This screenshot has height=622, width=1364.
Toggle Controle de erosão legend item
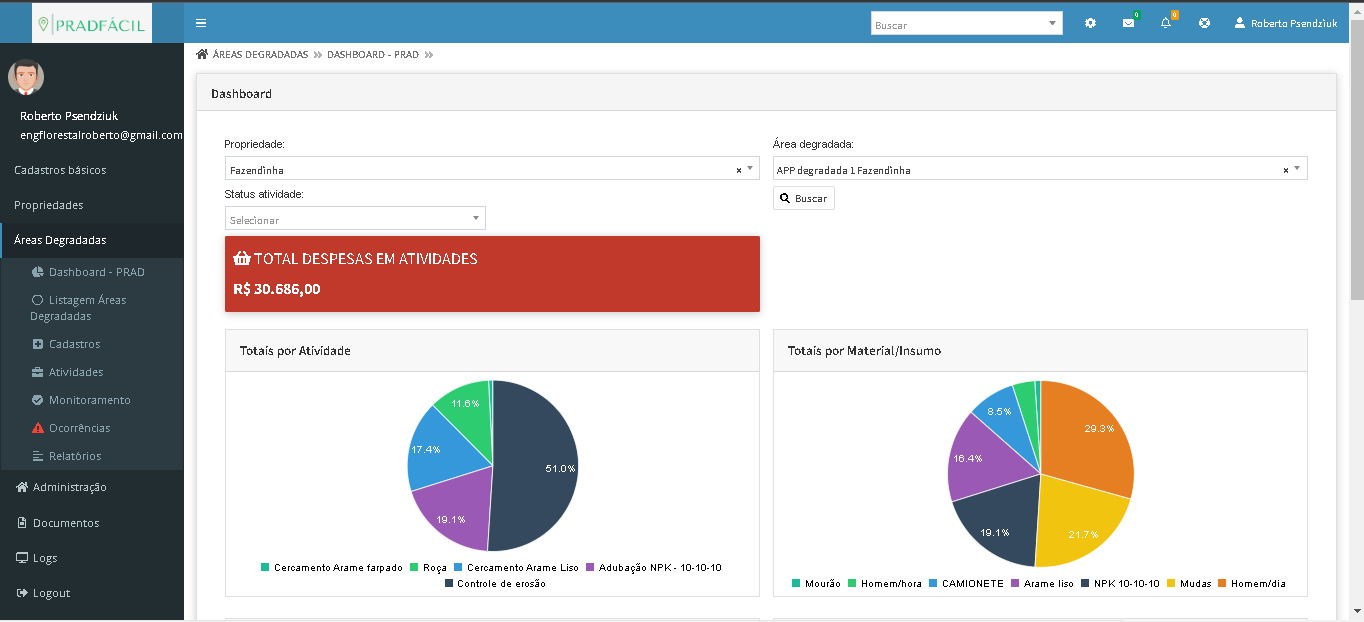[x=495, y=583]
